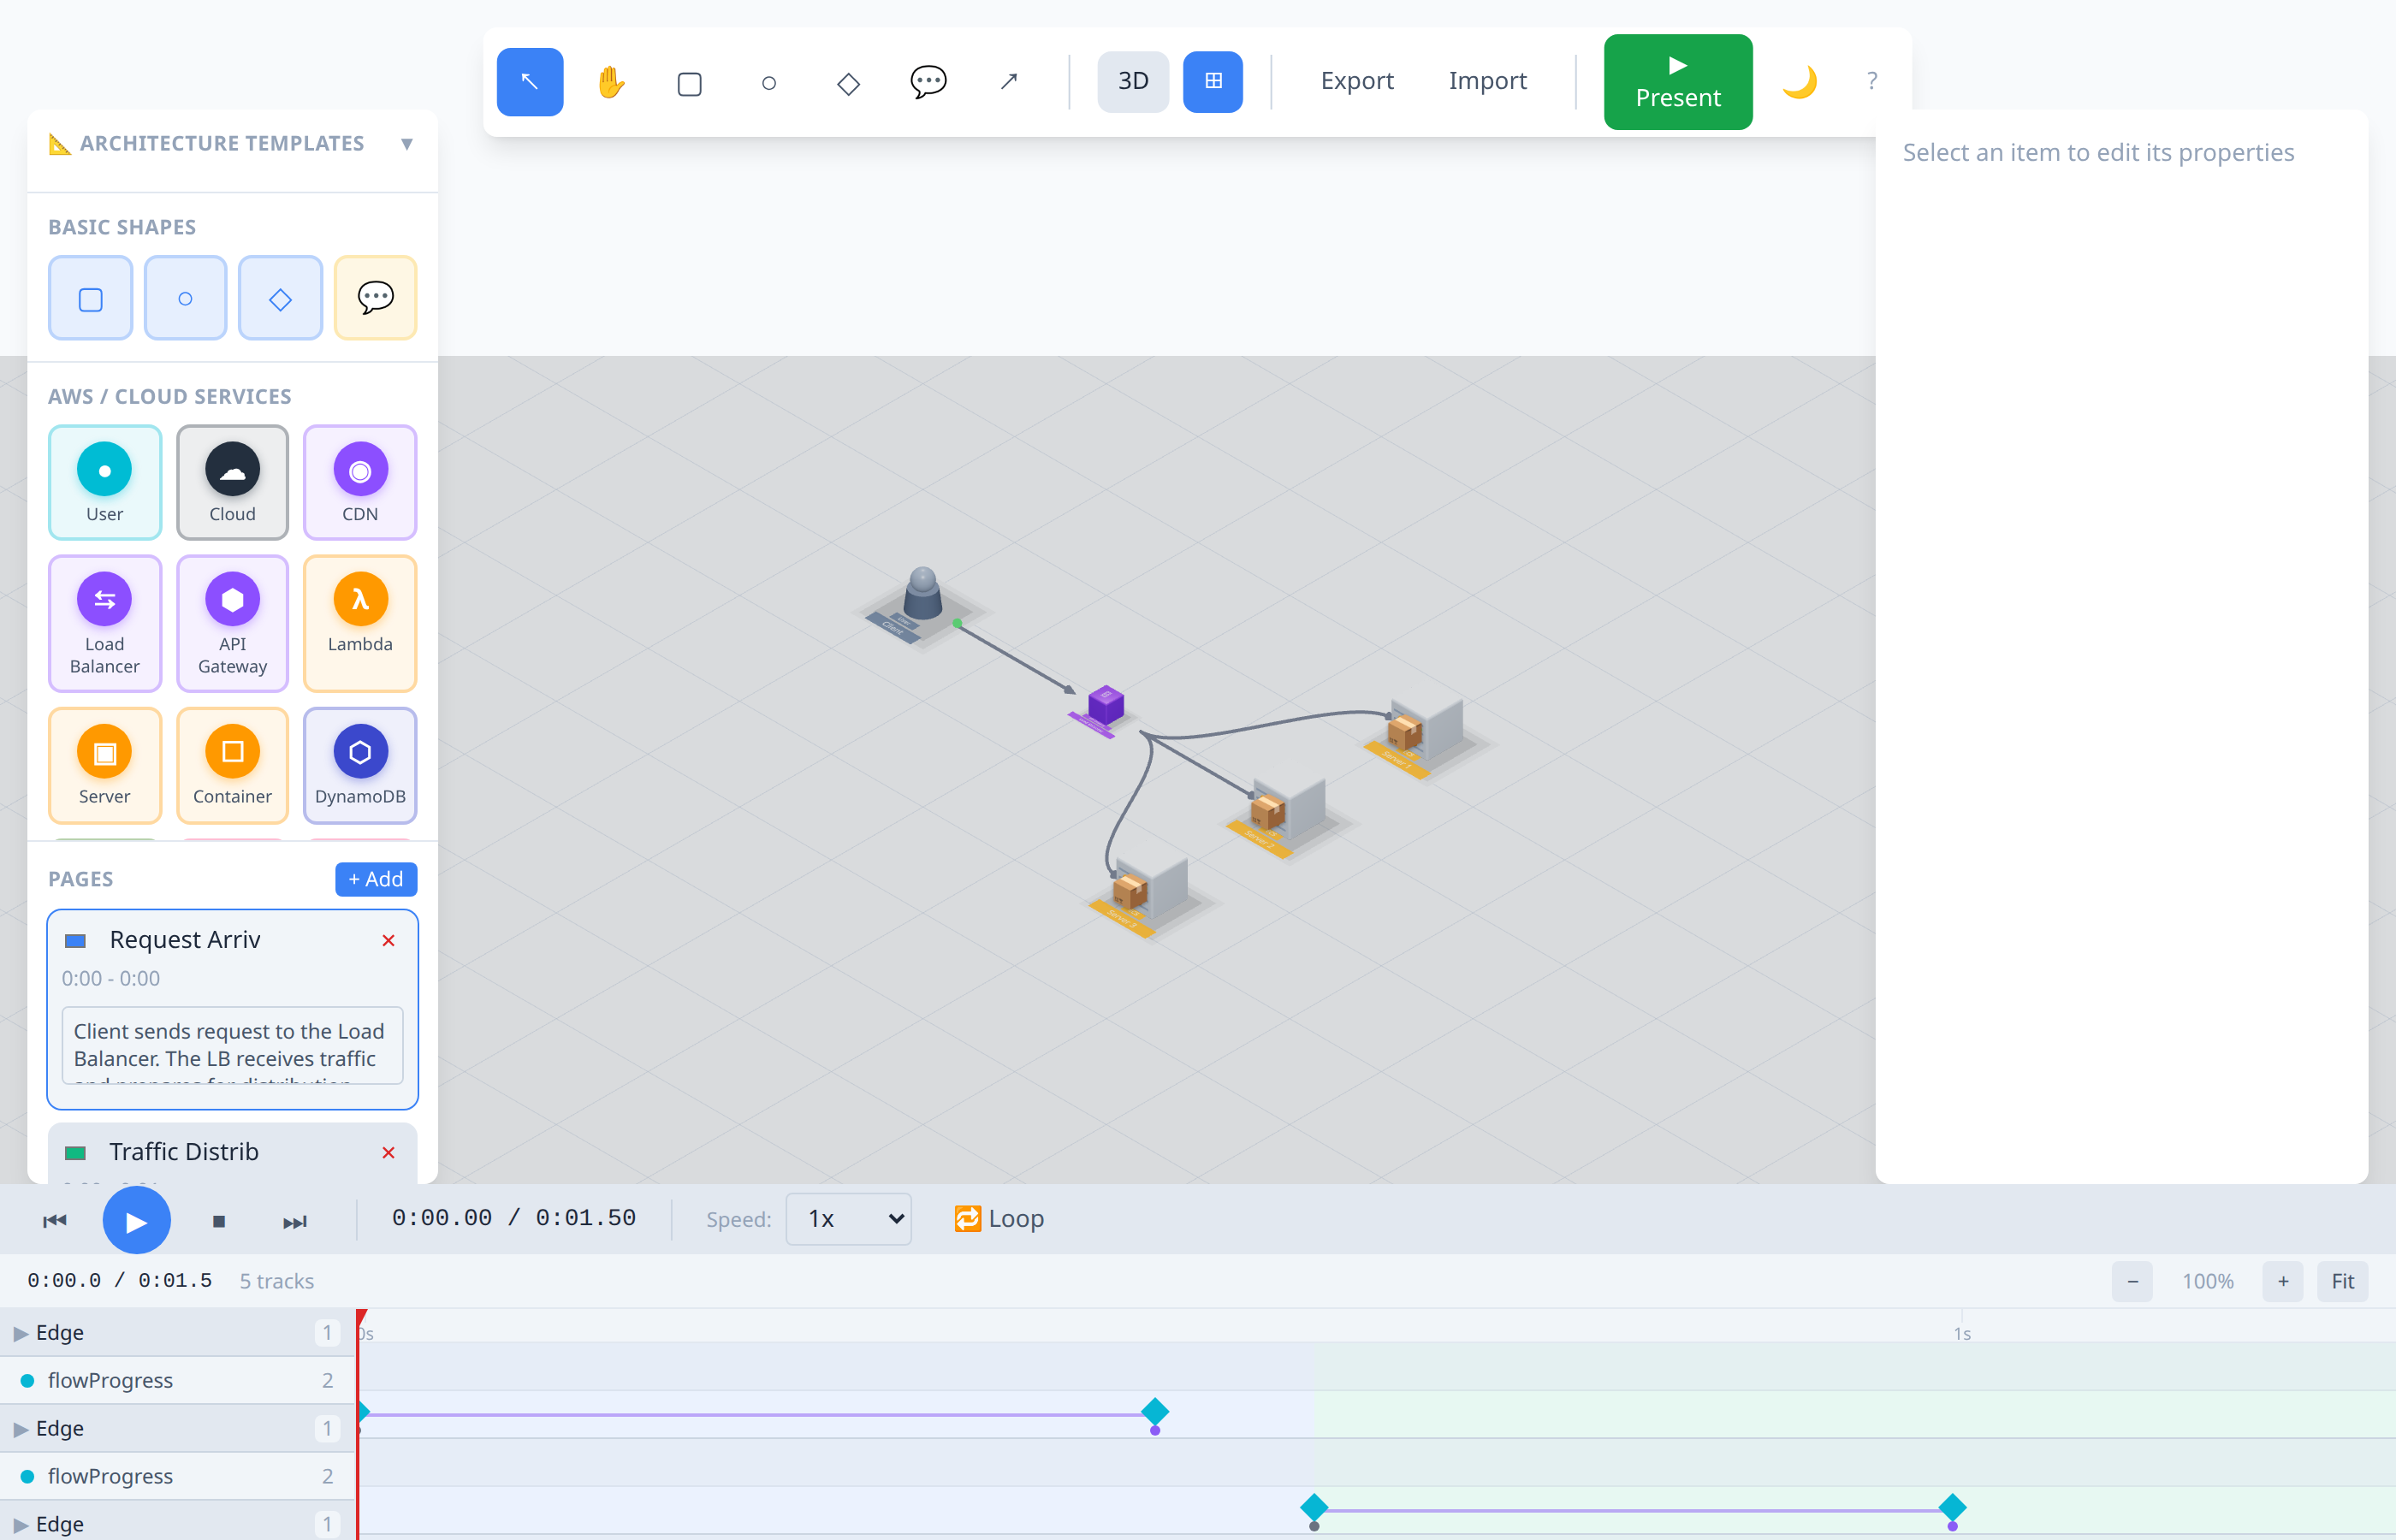Collapse the Architecture Templates panel
Screen dimensions: 2396x1540
(407, 144)
